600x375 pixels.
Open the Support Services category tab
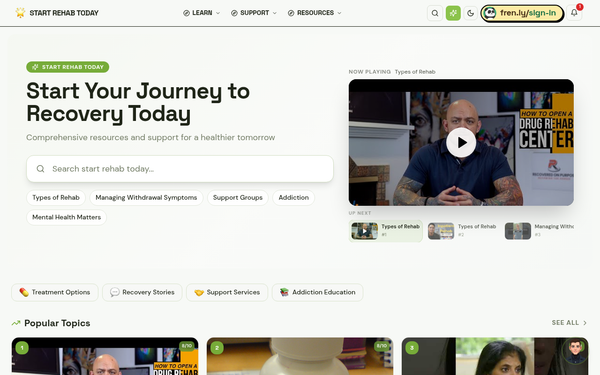[x=227, y=292]
